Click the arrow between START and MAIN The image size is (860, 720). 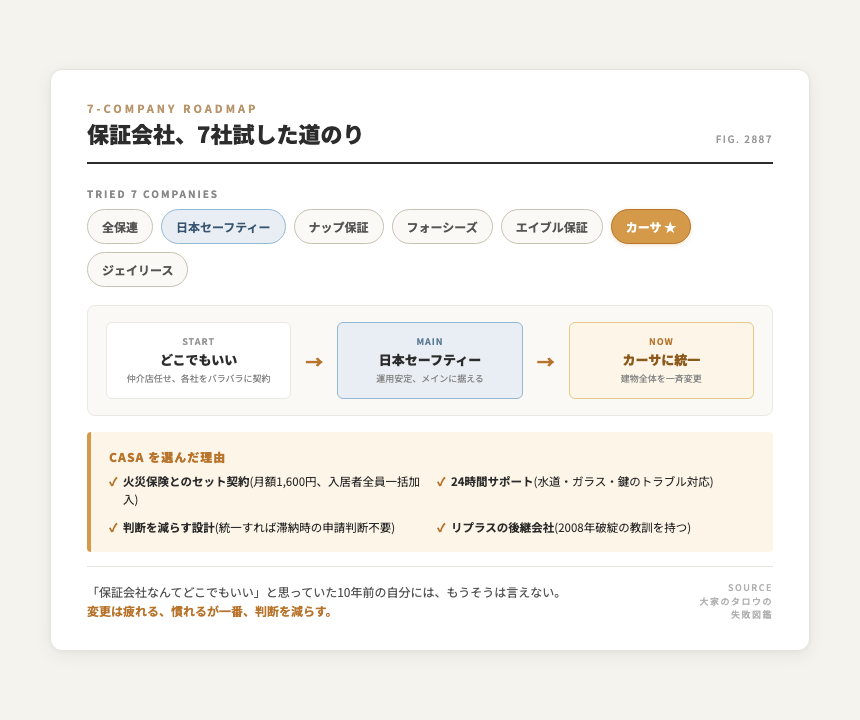click(x=314, y=361)
